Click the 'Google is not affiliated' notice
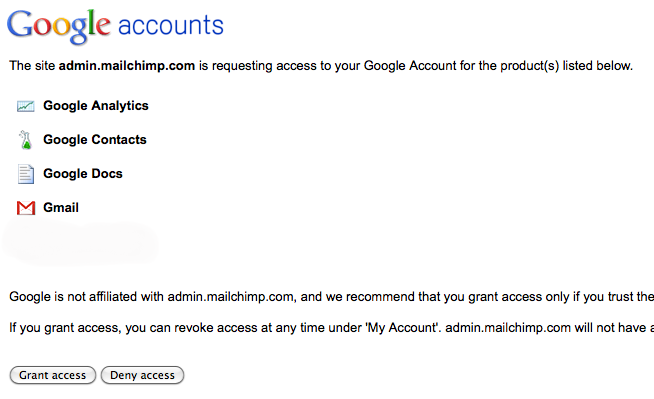 (331, 297)
